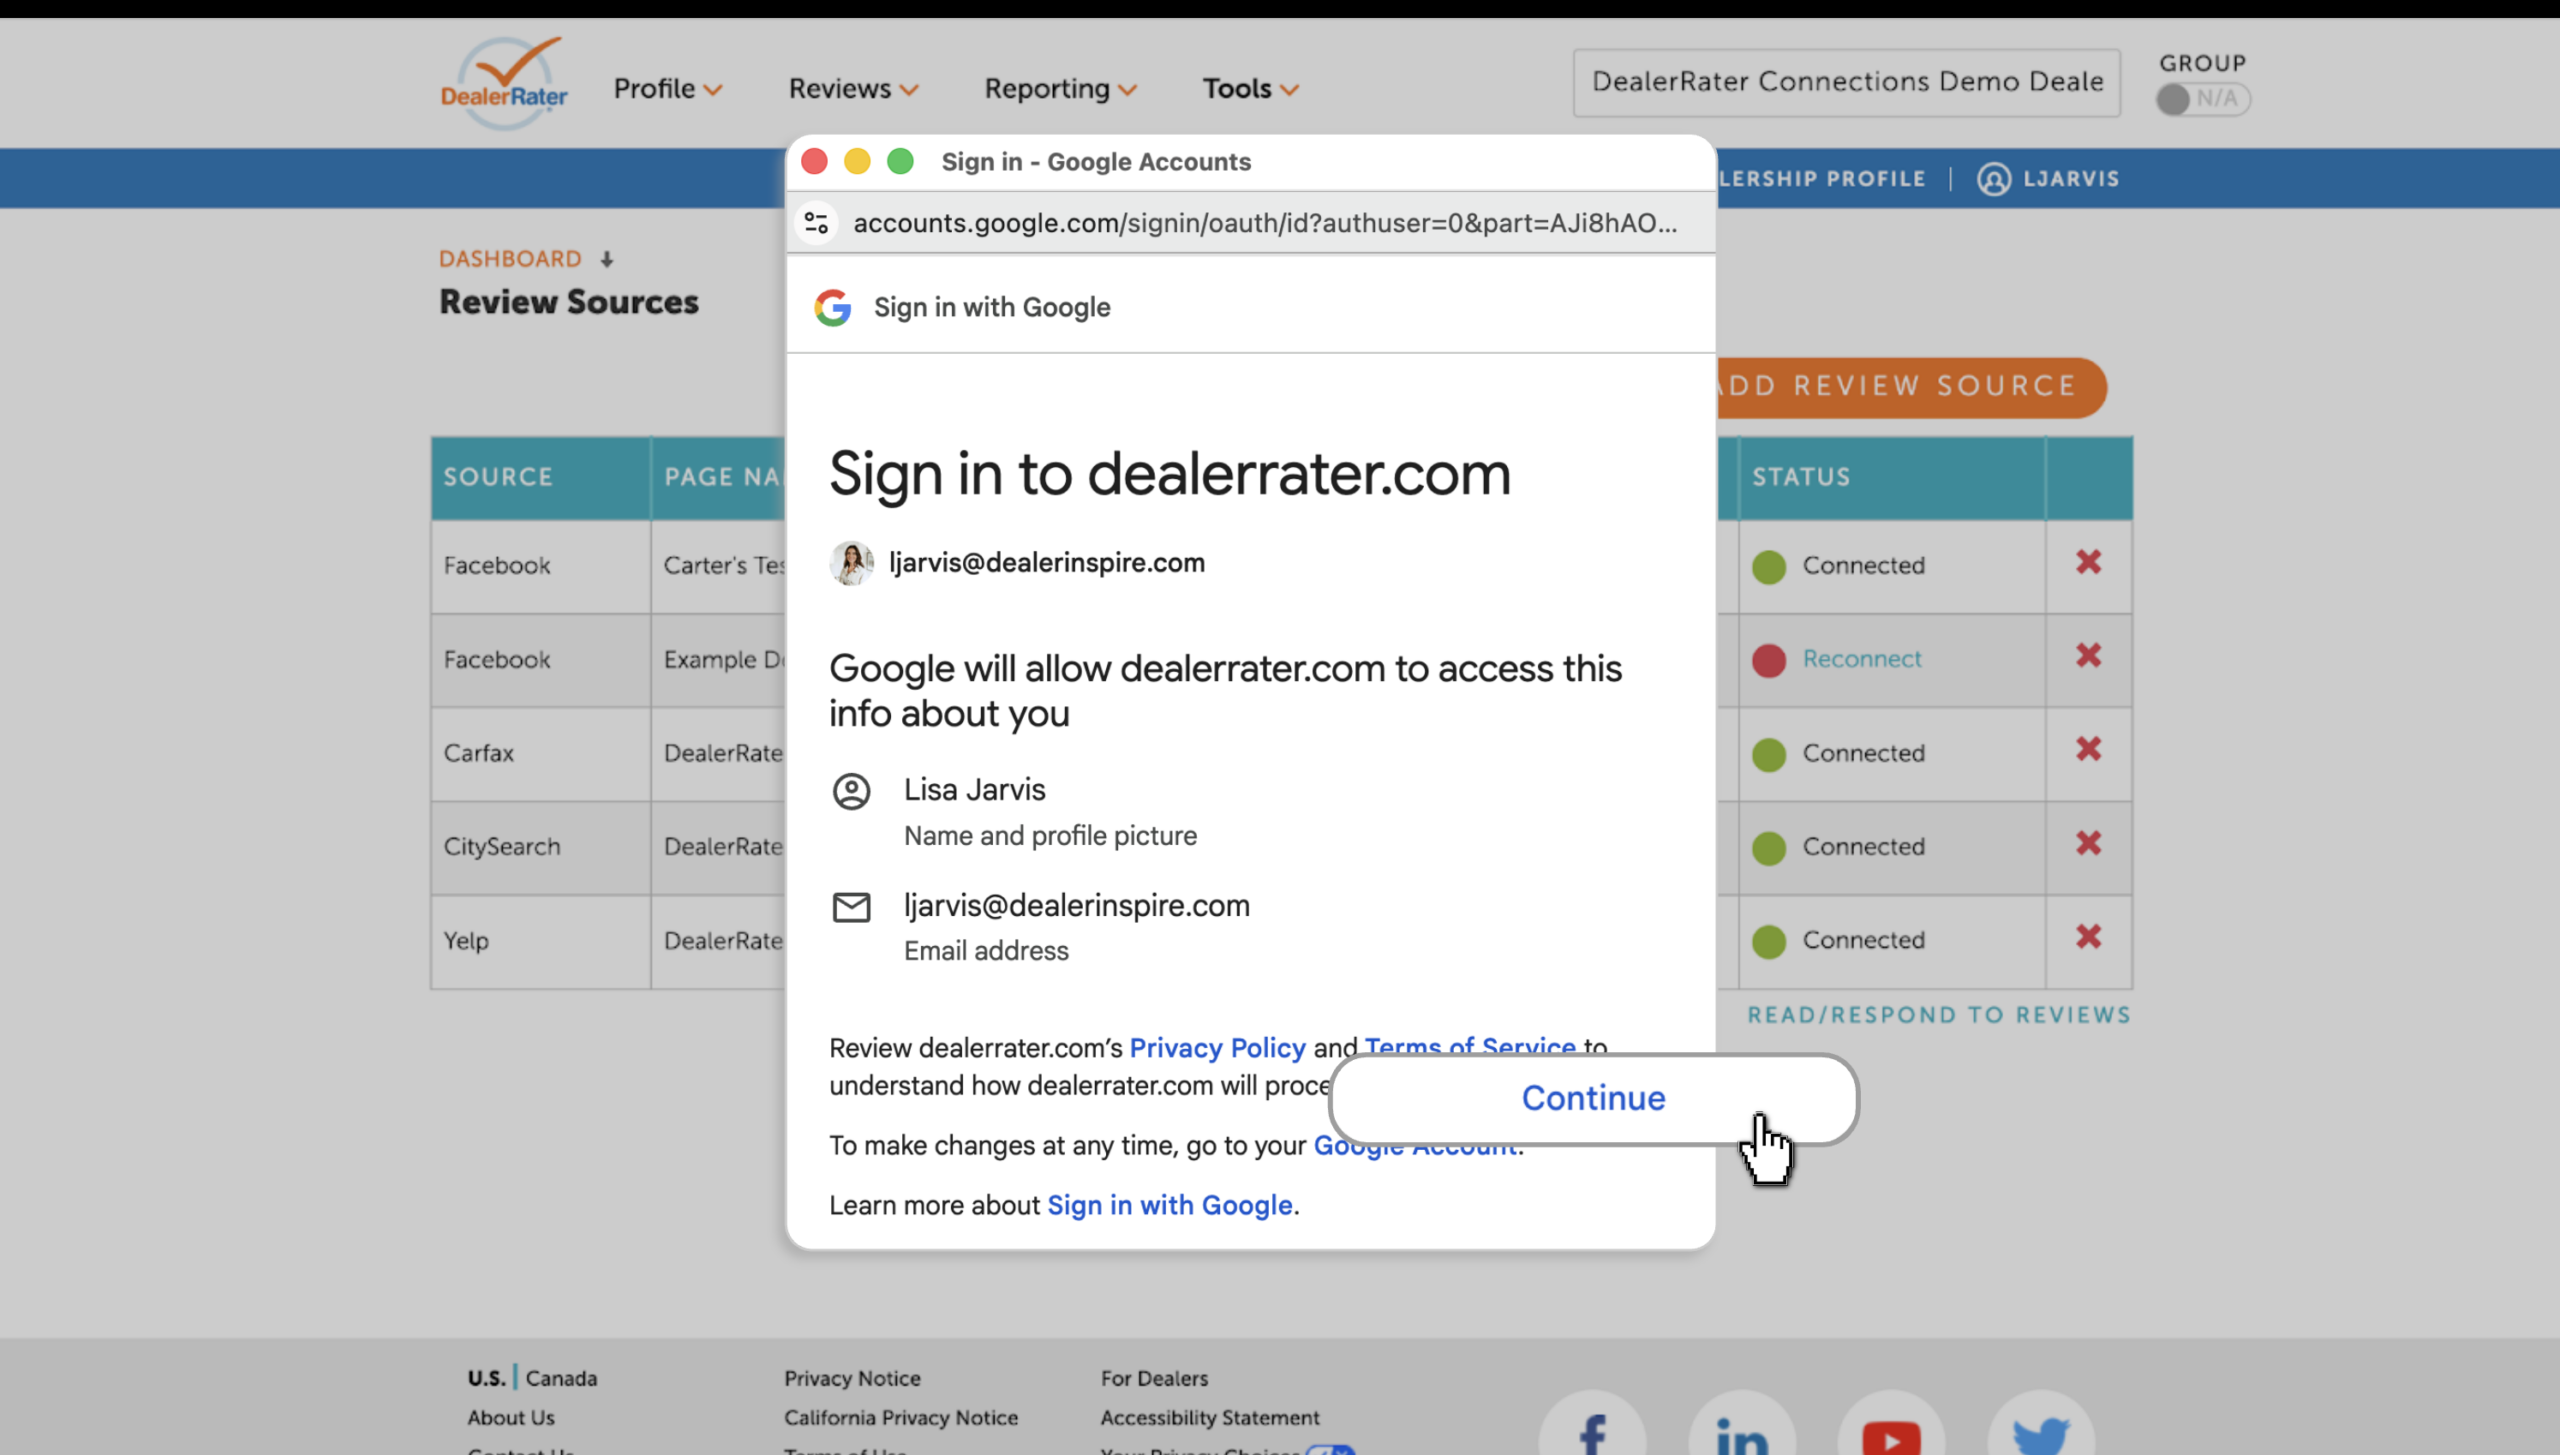Open the Dealership Profile link
This screenshot has height=1455, width=2560.
point(1822,179)
